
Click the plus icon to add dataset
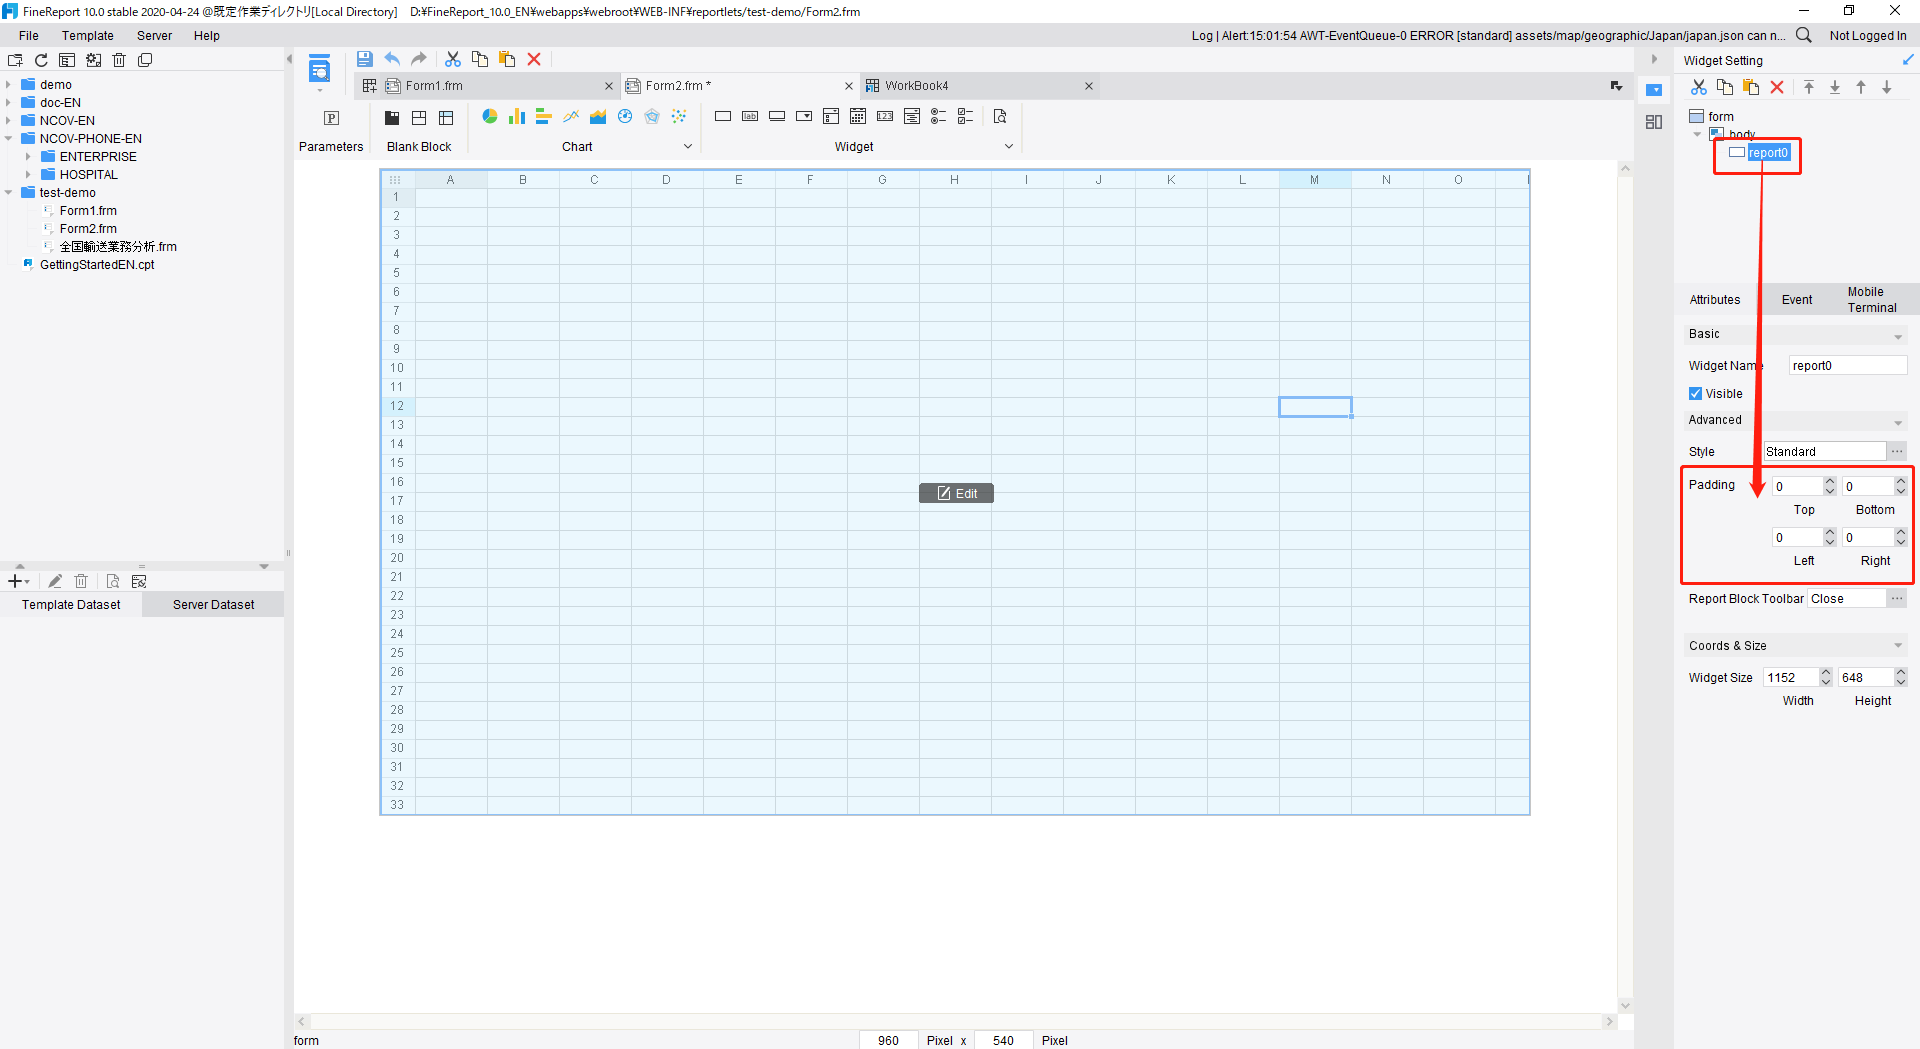click(15, 581)
